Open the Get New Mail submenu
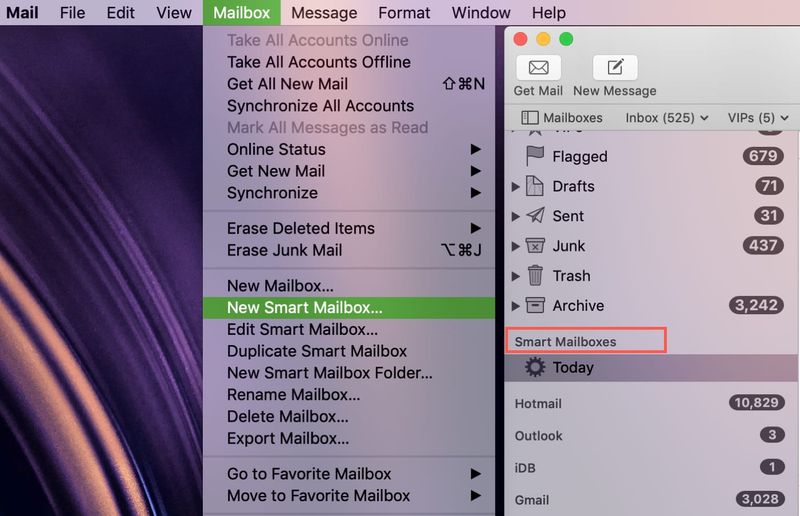This screenshot has height=516, width=800. click(349, 171)
